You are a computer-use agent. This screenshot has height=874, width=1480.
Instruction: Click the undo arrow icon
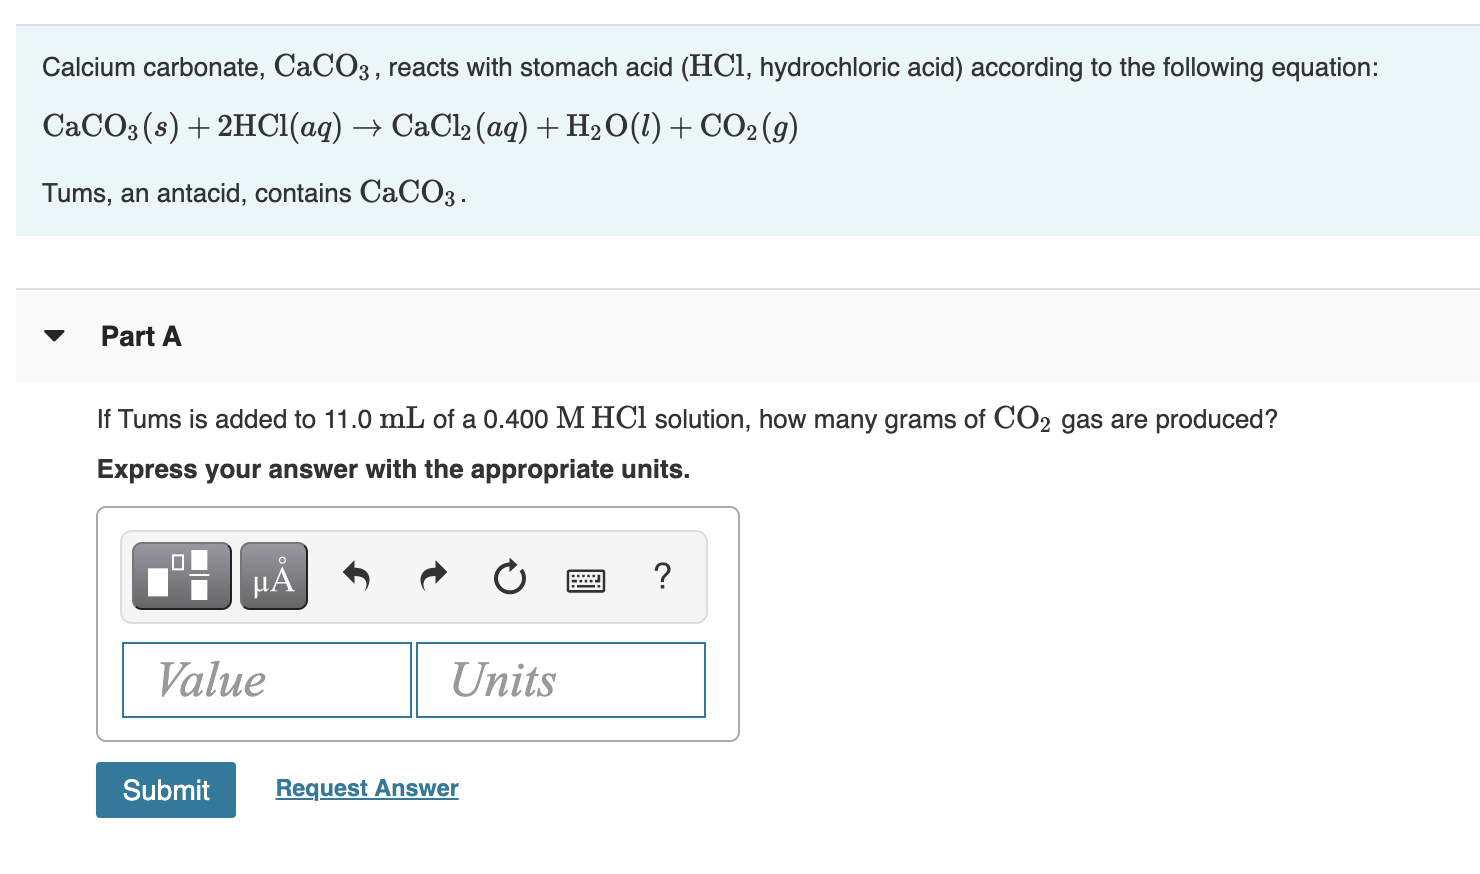(x=357, y=576)
